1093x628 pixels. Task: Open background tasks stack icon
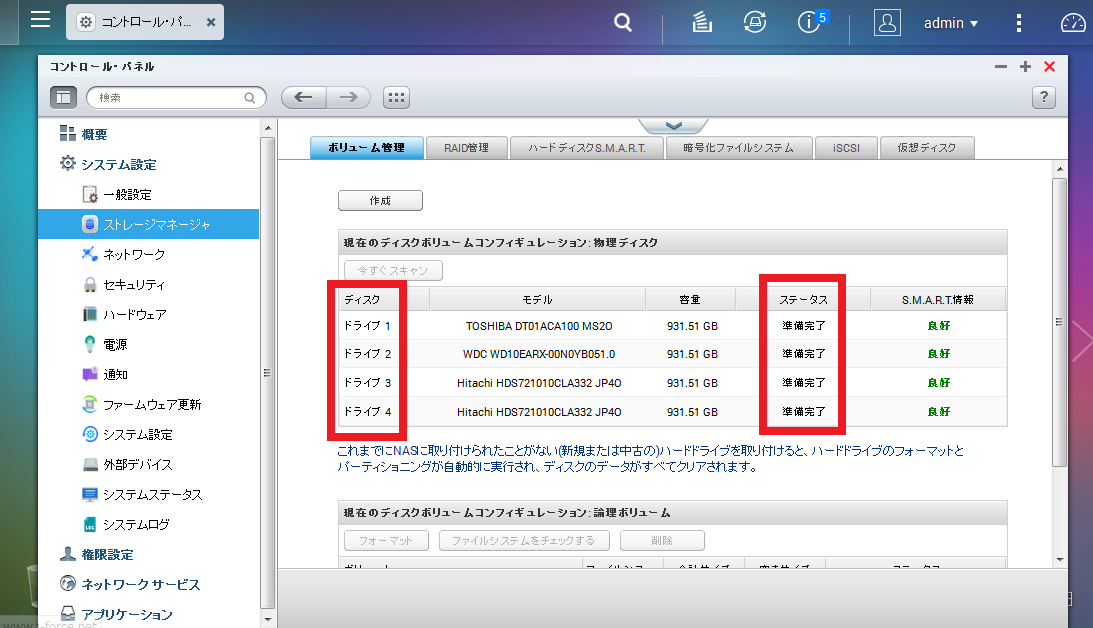point(702,22)
